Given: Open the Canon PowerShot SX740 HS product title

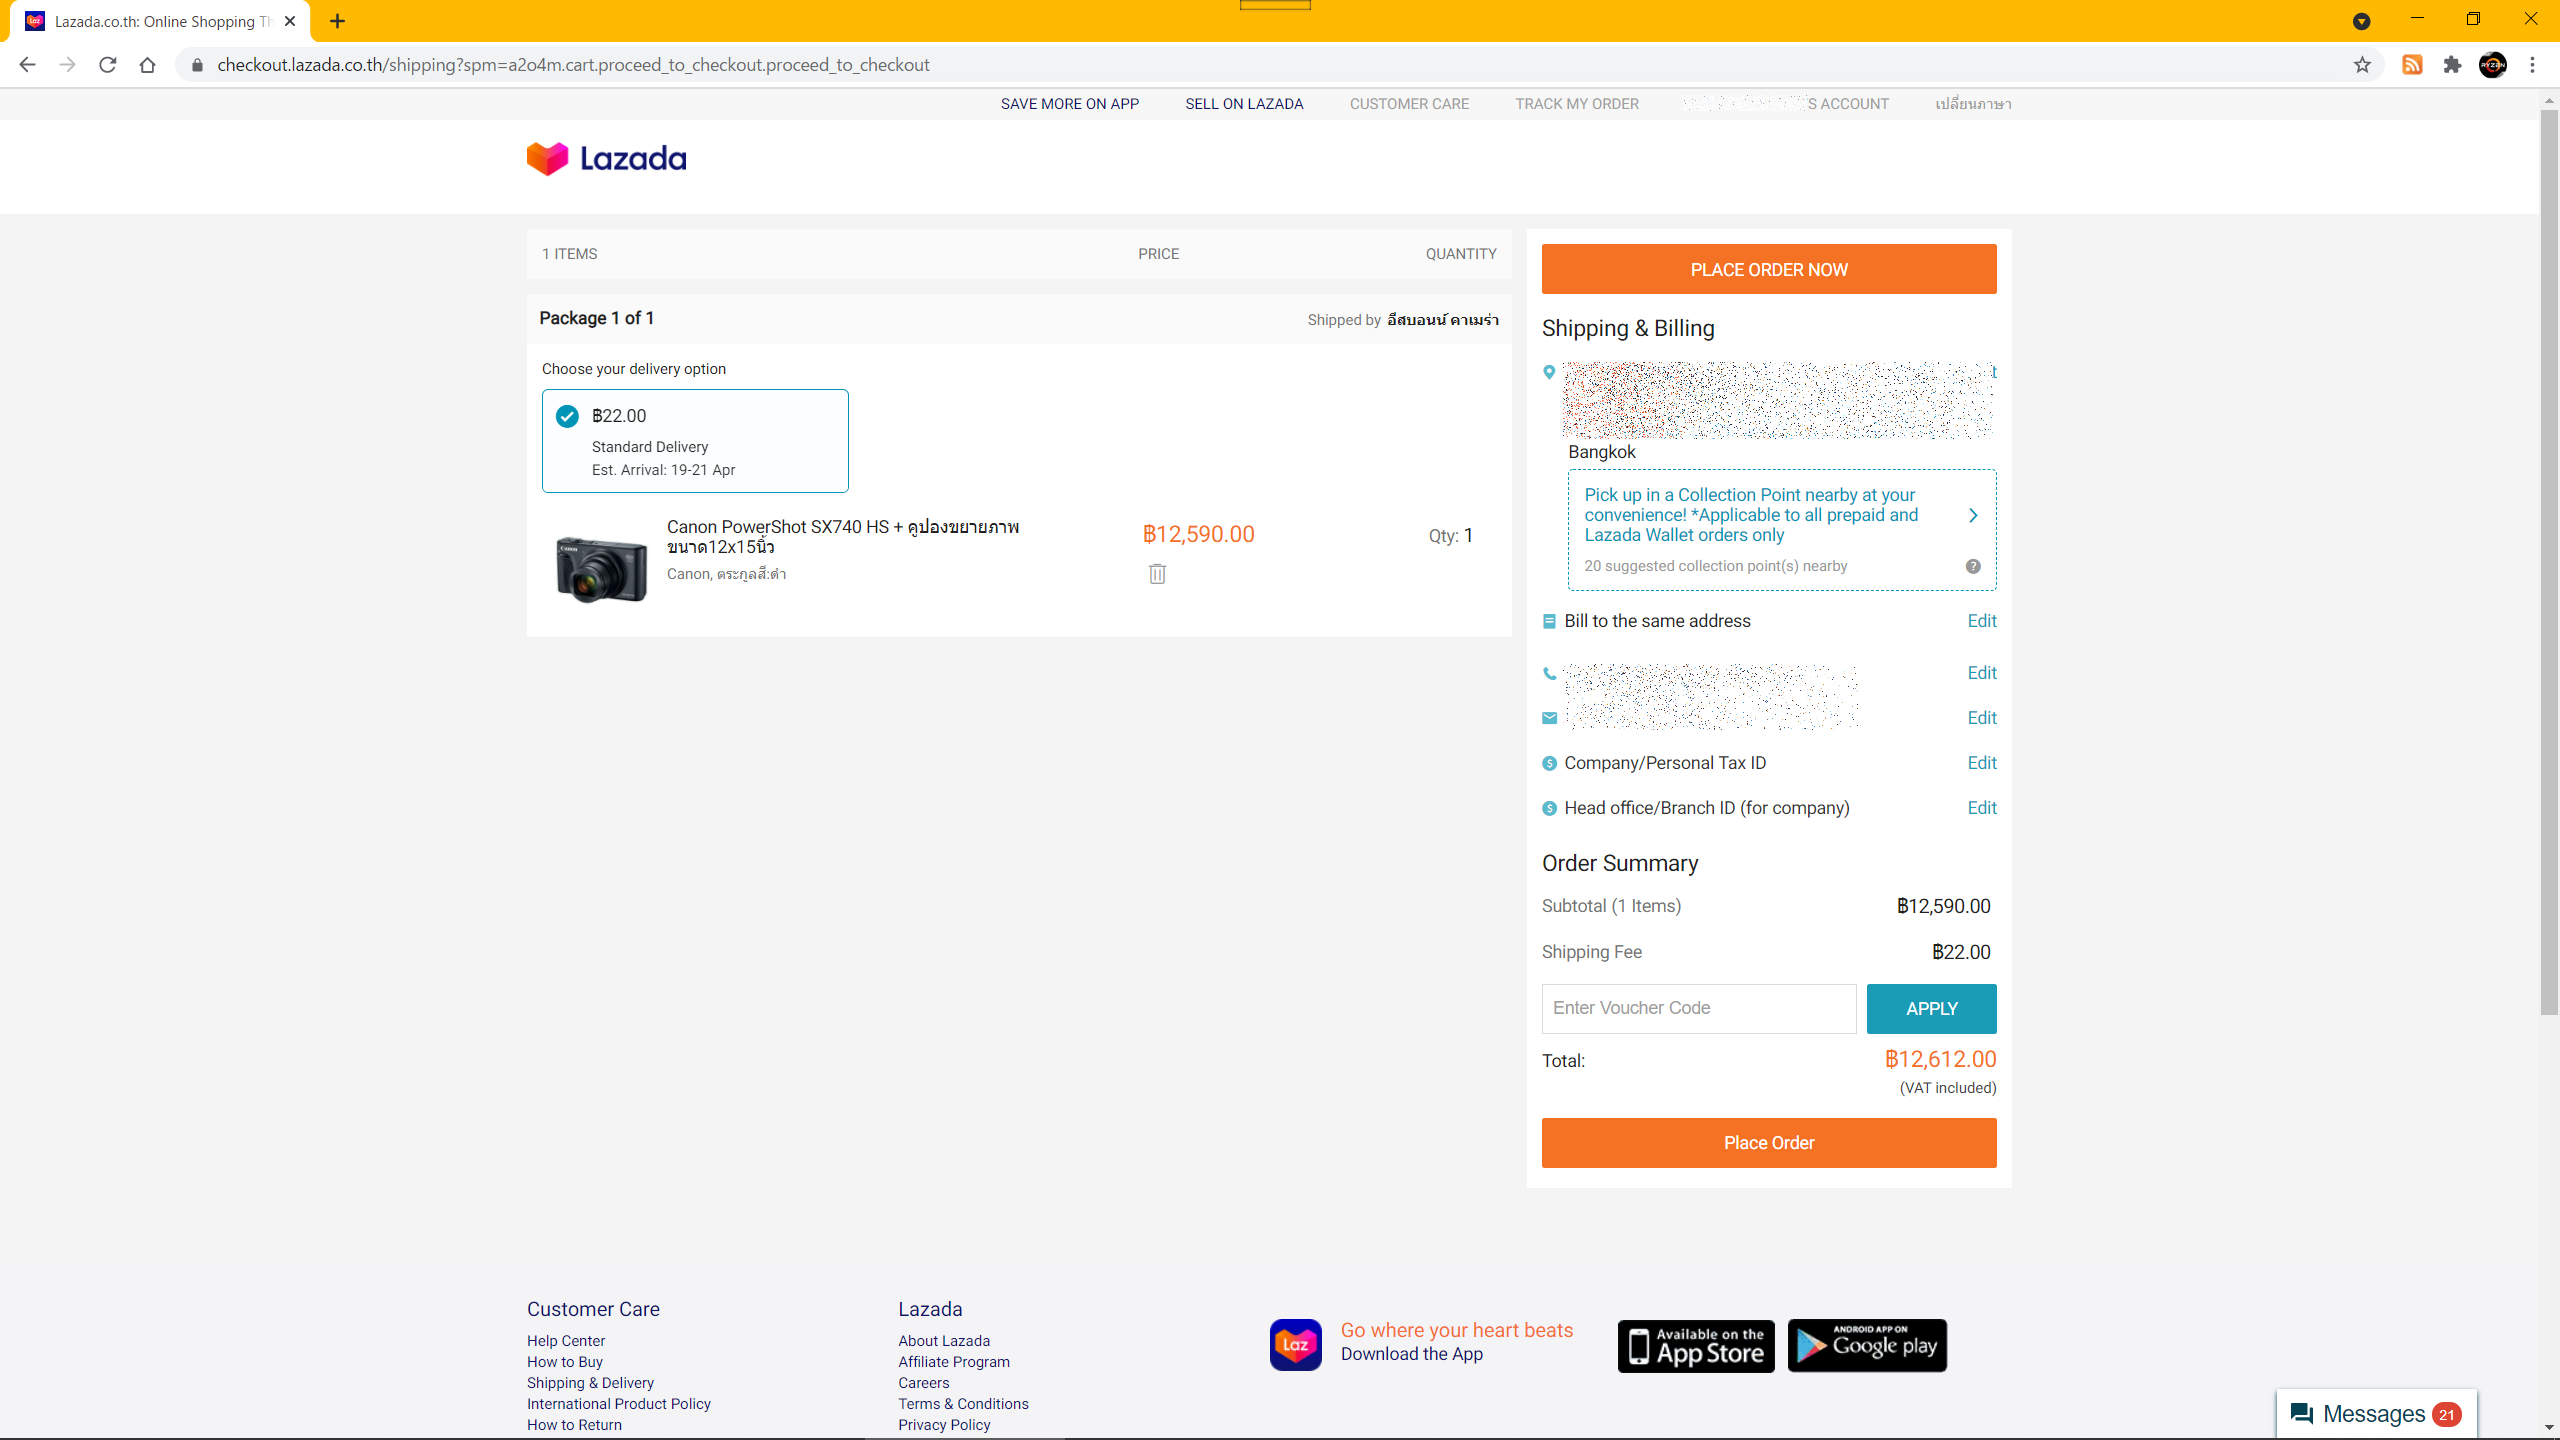Looking at the screenshot, I should tap(842, 537).
